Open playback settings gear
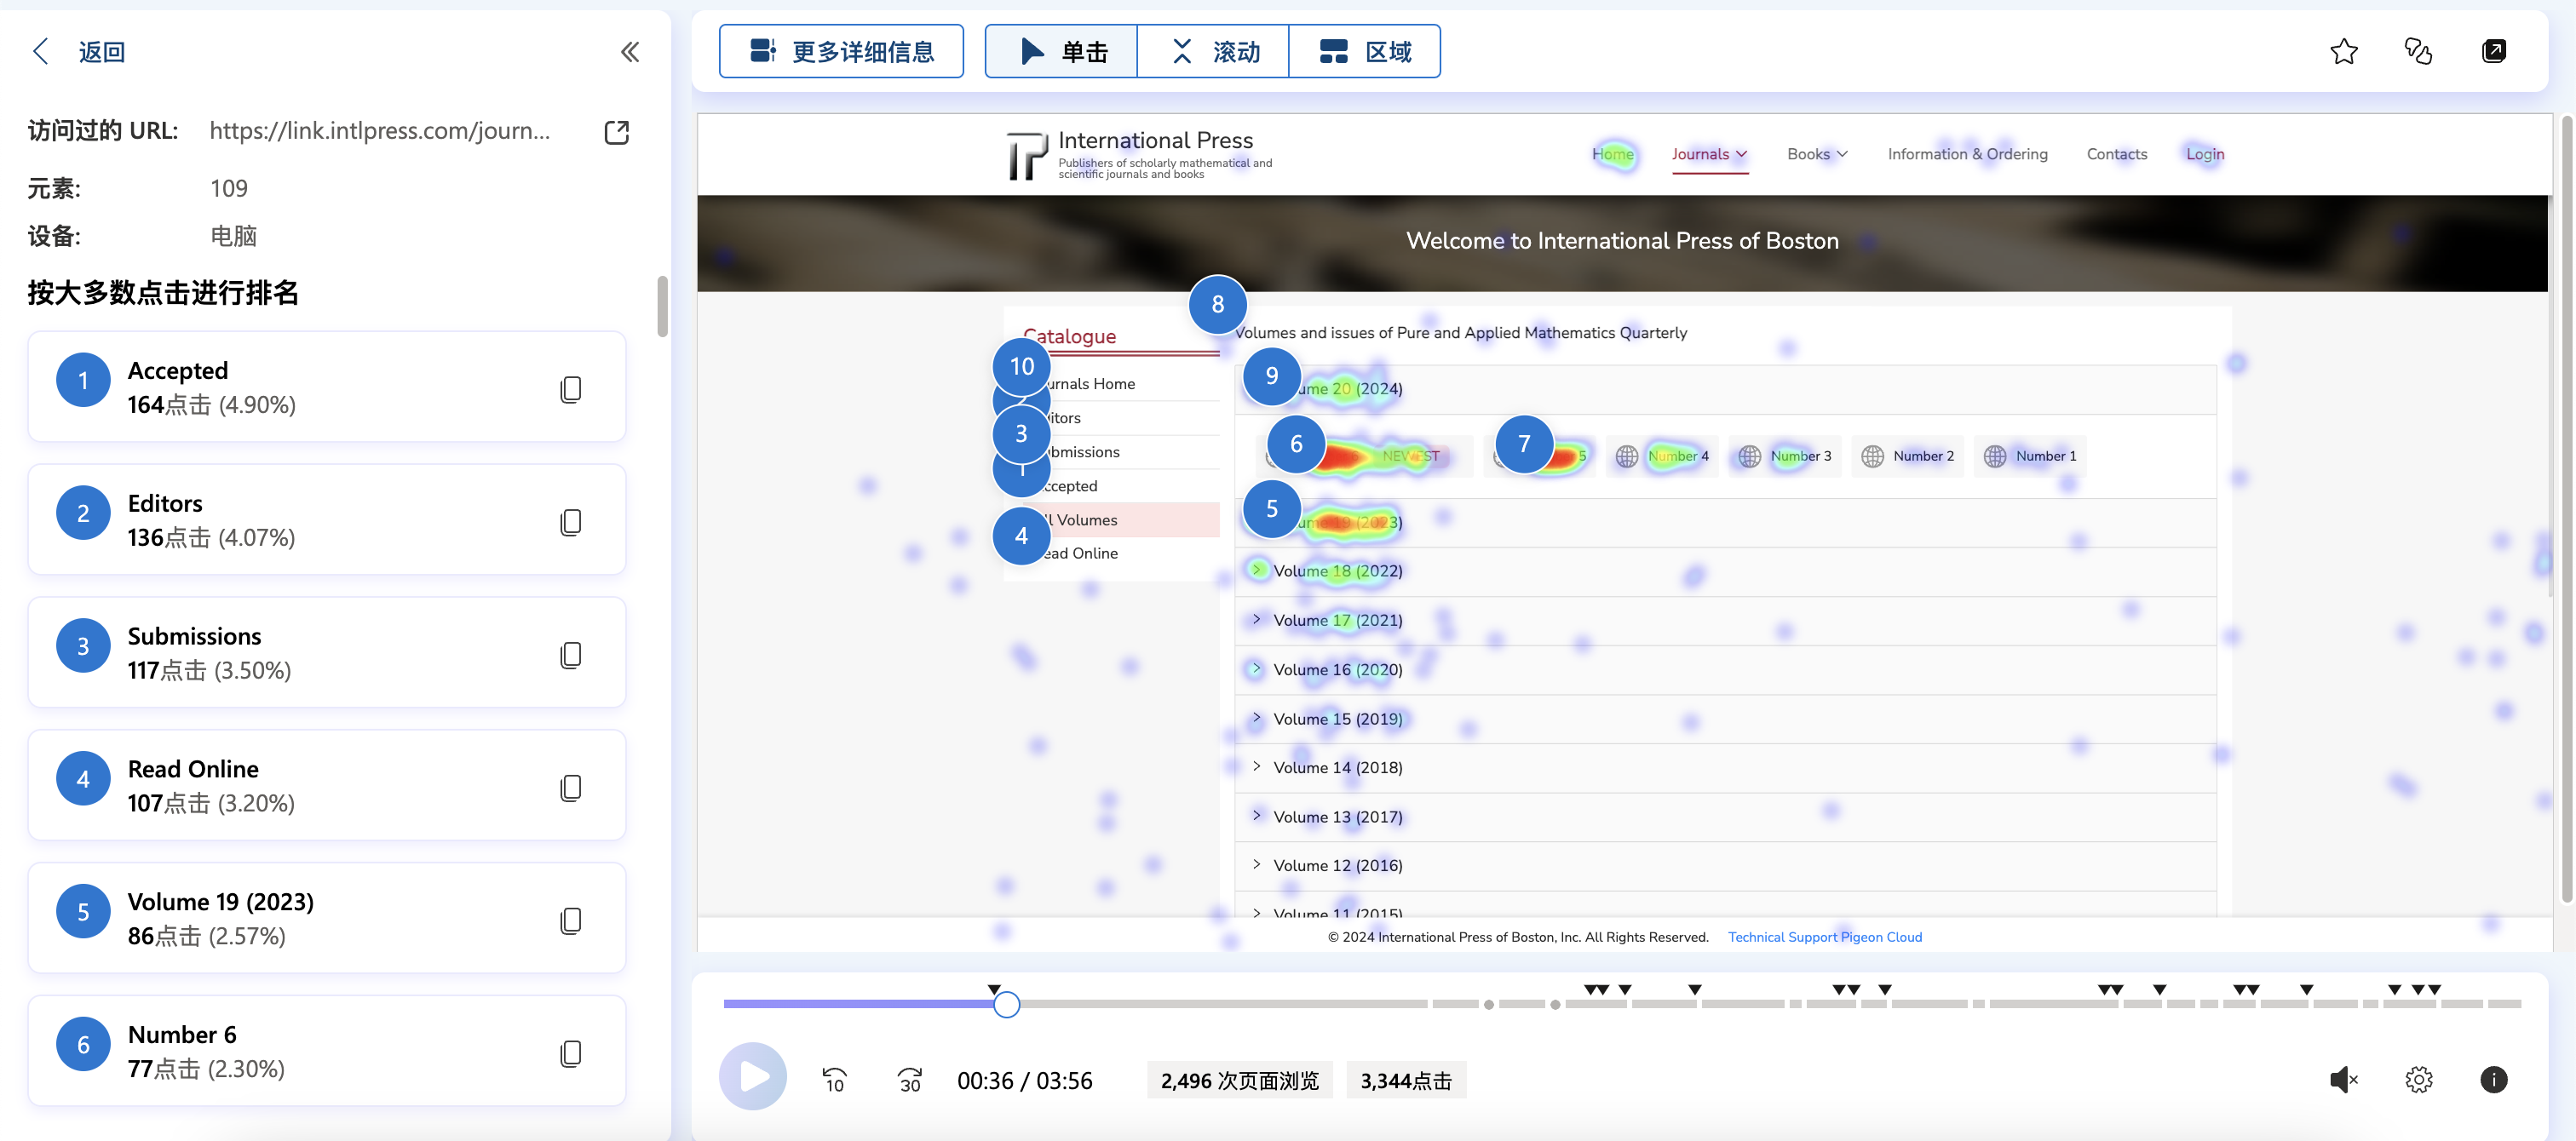The image size is (2576, 1141). (x=2419, y=1080)
